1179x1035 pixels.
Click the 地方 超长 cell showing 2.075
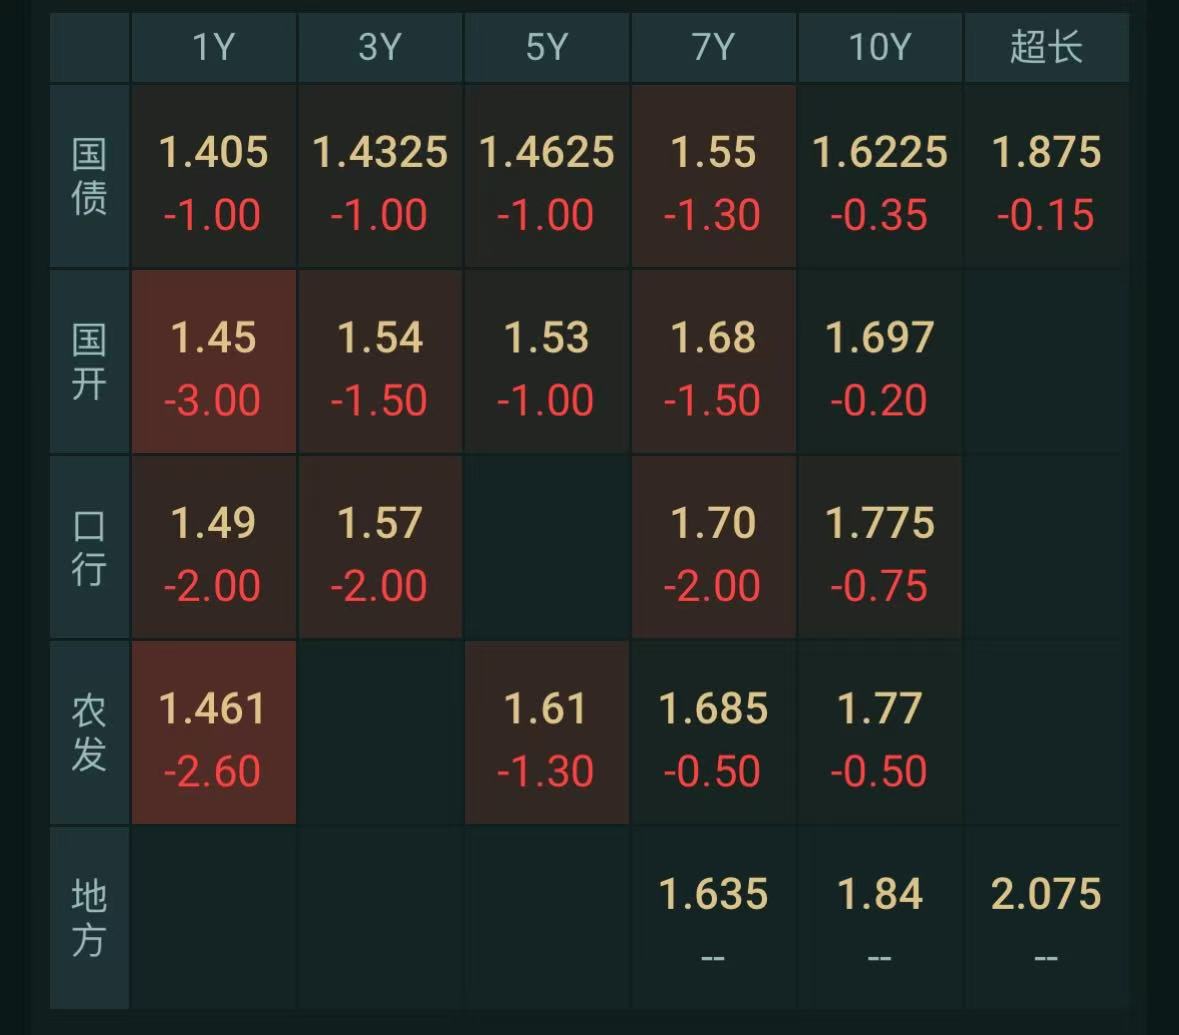pos(1047,918)
